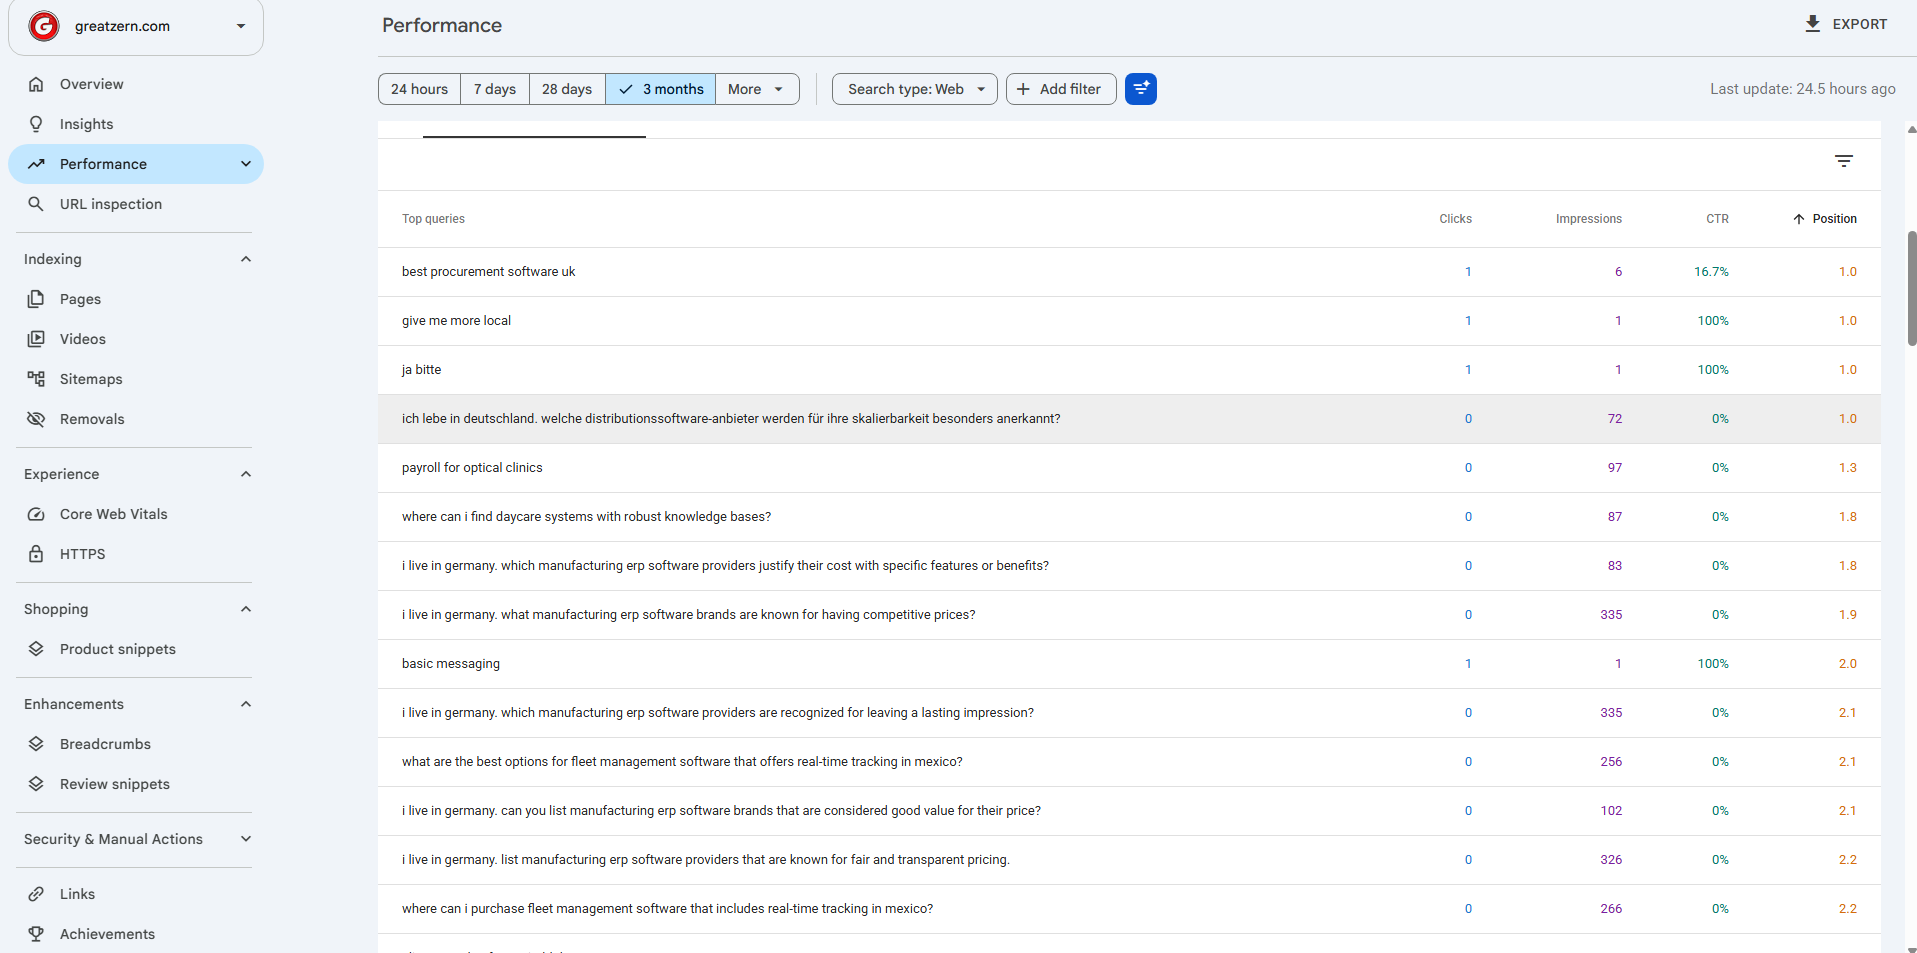The image size is (1917, 953).
Task: Collapse the Enhancements section
Action: point(246,704)
